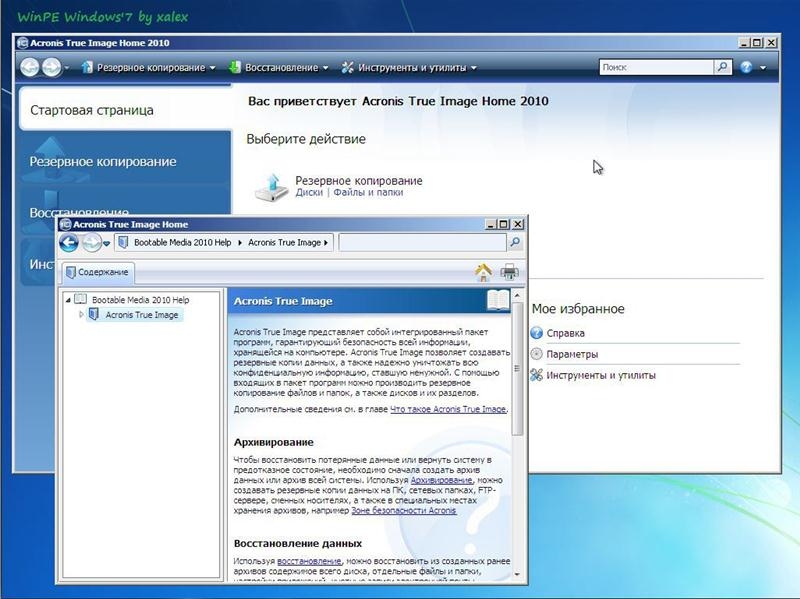800x599 pixels.
Task: Expand dropdown arrow beside help icon
Action: point(763,67)
